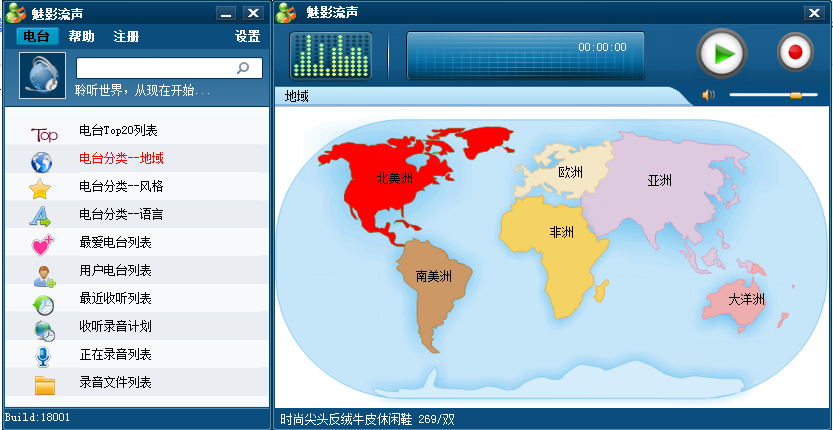
Task: Adjust the volume slider
Action: 795,95
